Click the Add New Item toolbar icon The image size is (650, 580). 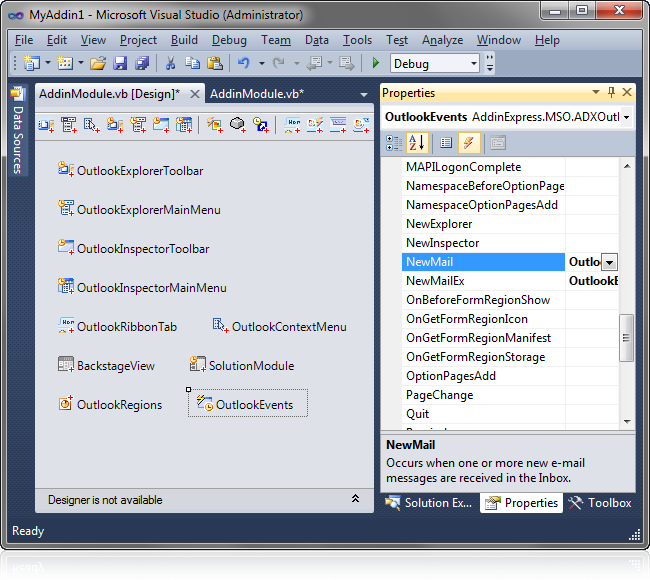65,63
